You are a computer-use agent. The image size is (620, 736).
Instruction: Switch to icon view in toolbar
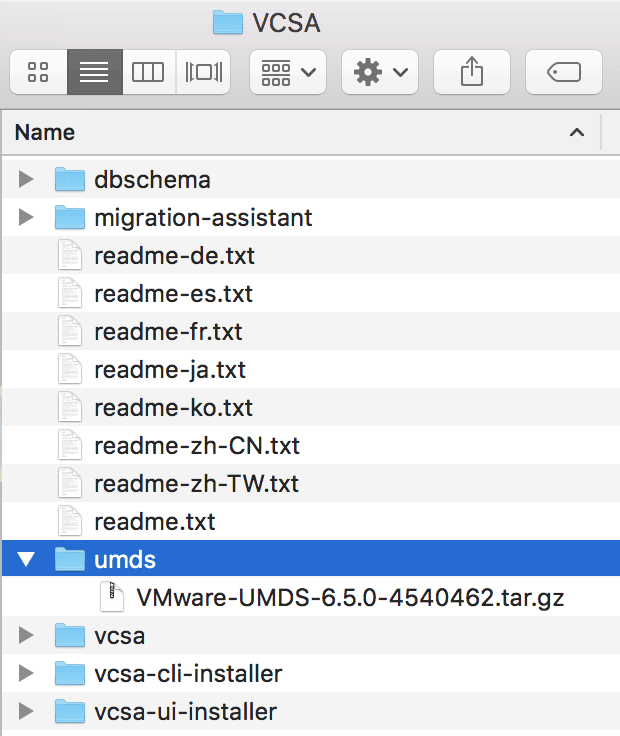[39, 72]
